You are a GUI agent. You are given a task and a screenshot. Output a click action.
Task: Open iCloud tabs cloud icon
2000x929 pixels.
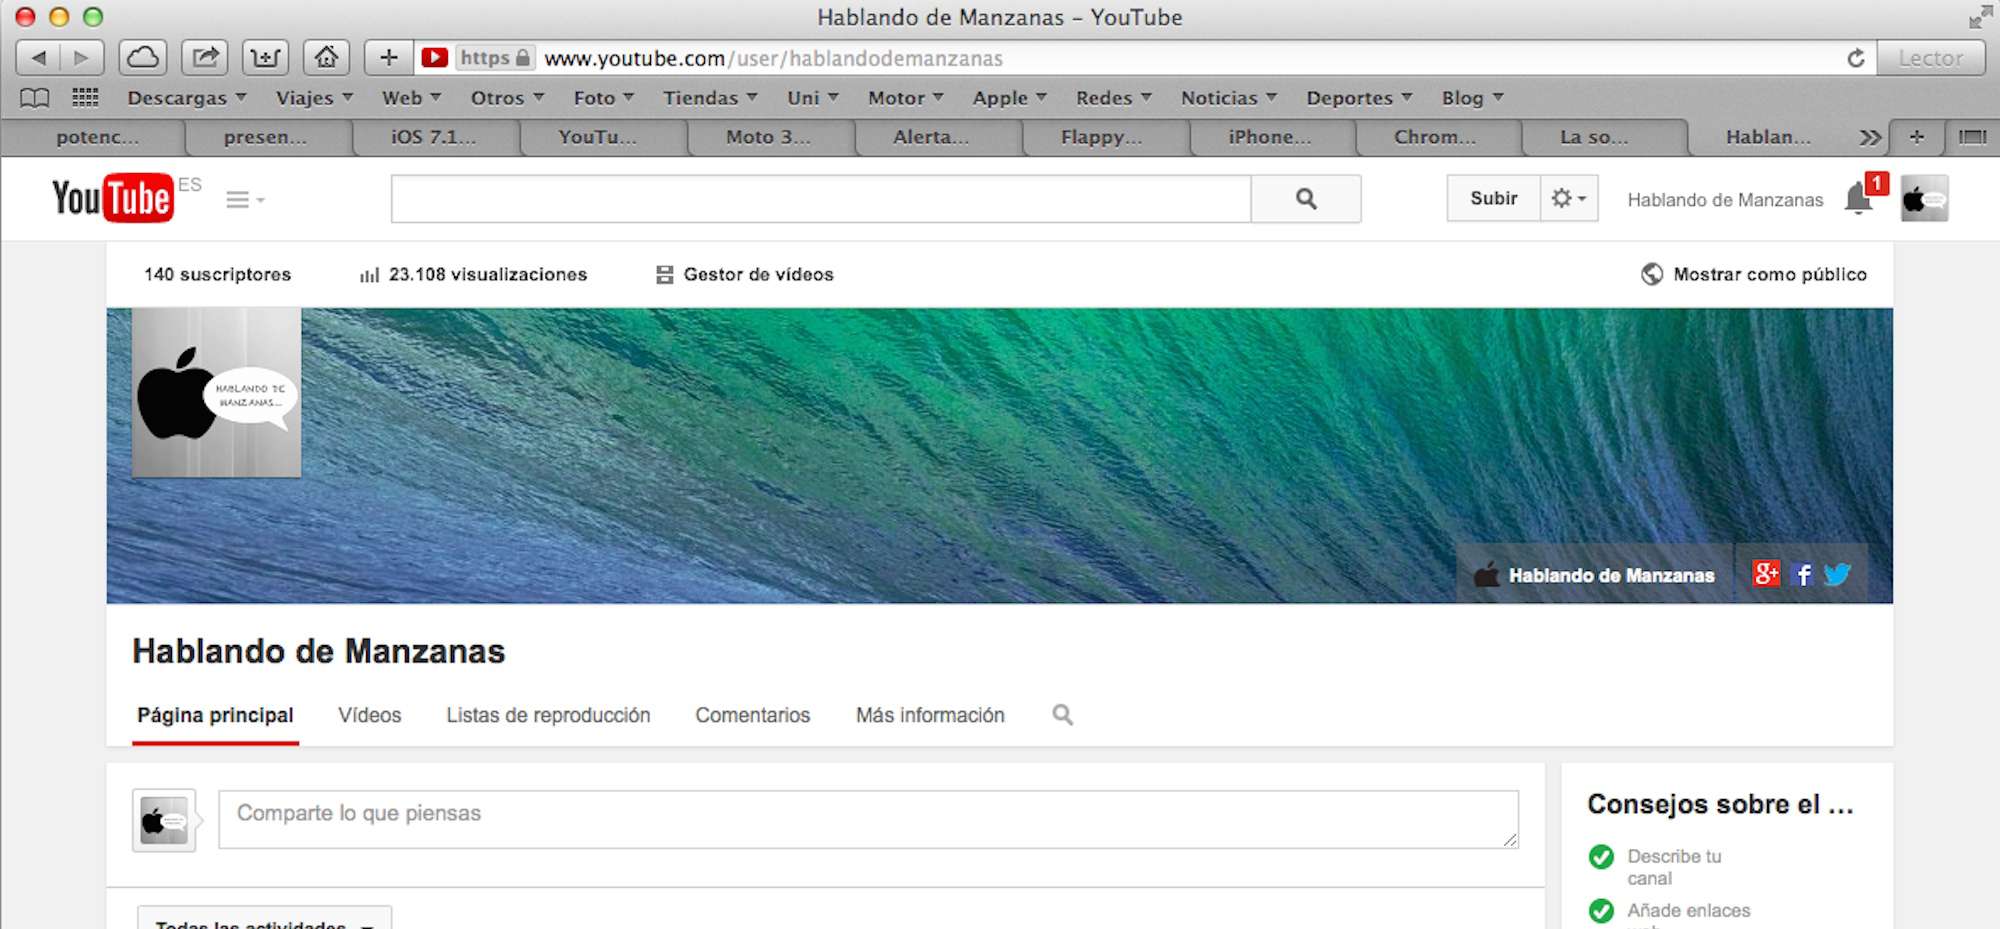tap(142, 58)
